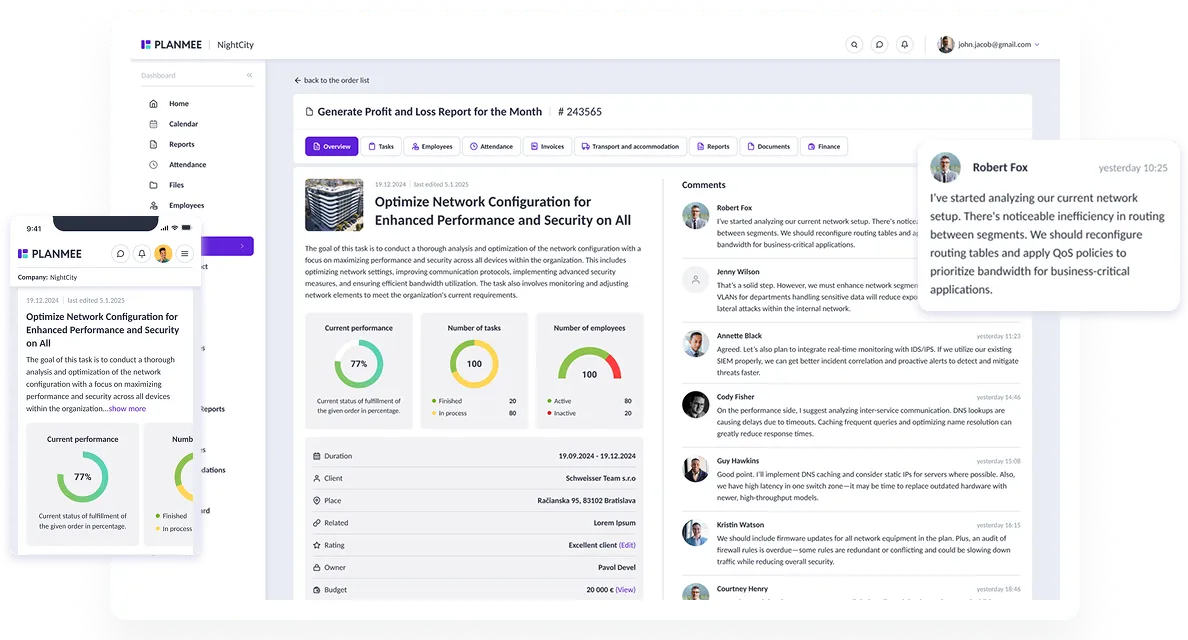1188x640 pixels.
Task: Collapse the Dashboard sidebar with double chevron
Action: coord(249,75)
